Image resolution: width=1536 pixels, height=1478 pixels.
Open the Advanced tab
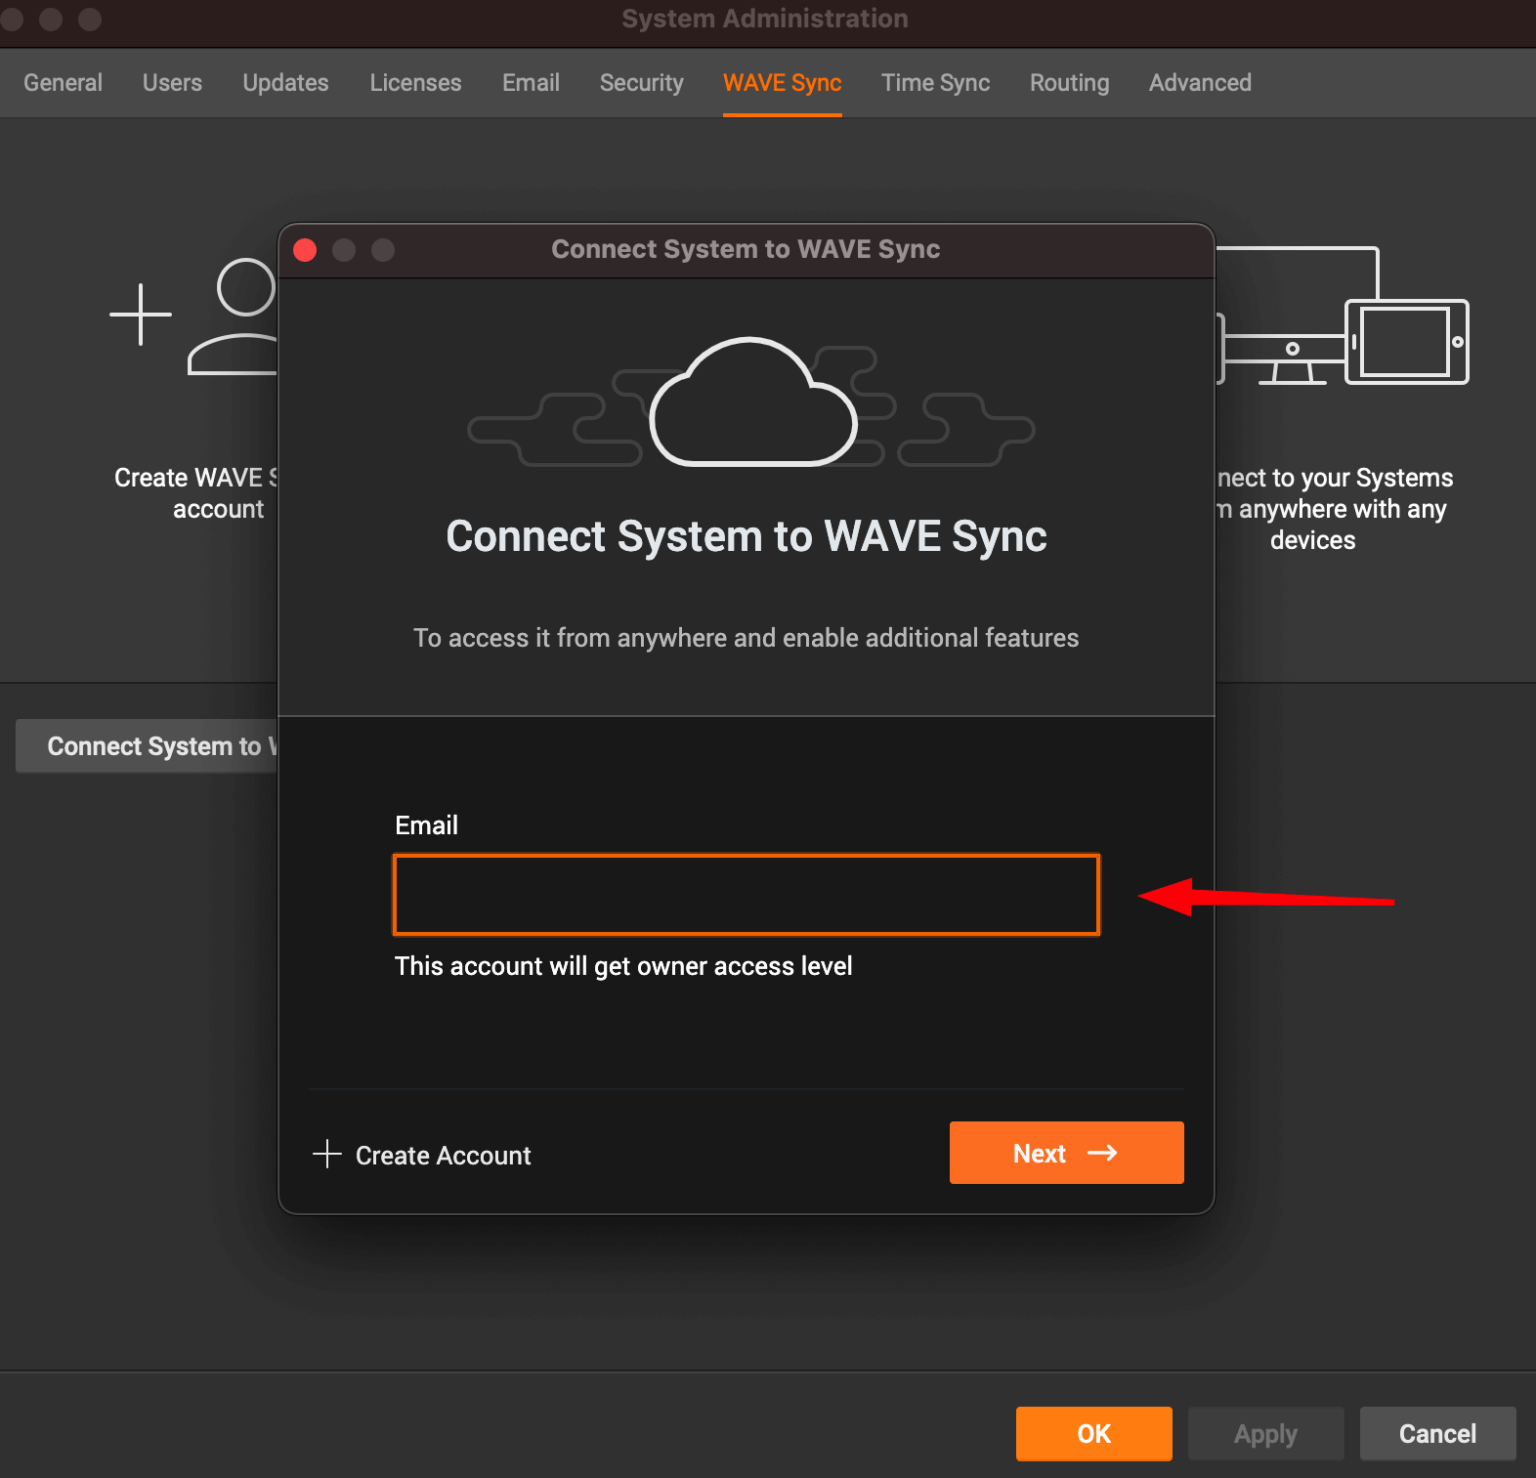1199,83
